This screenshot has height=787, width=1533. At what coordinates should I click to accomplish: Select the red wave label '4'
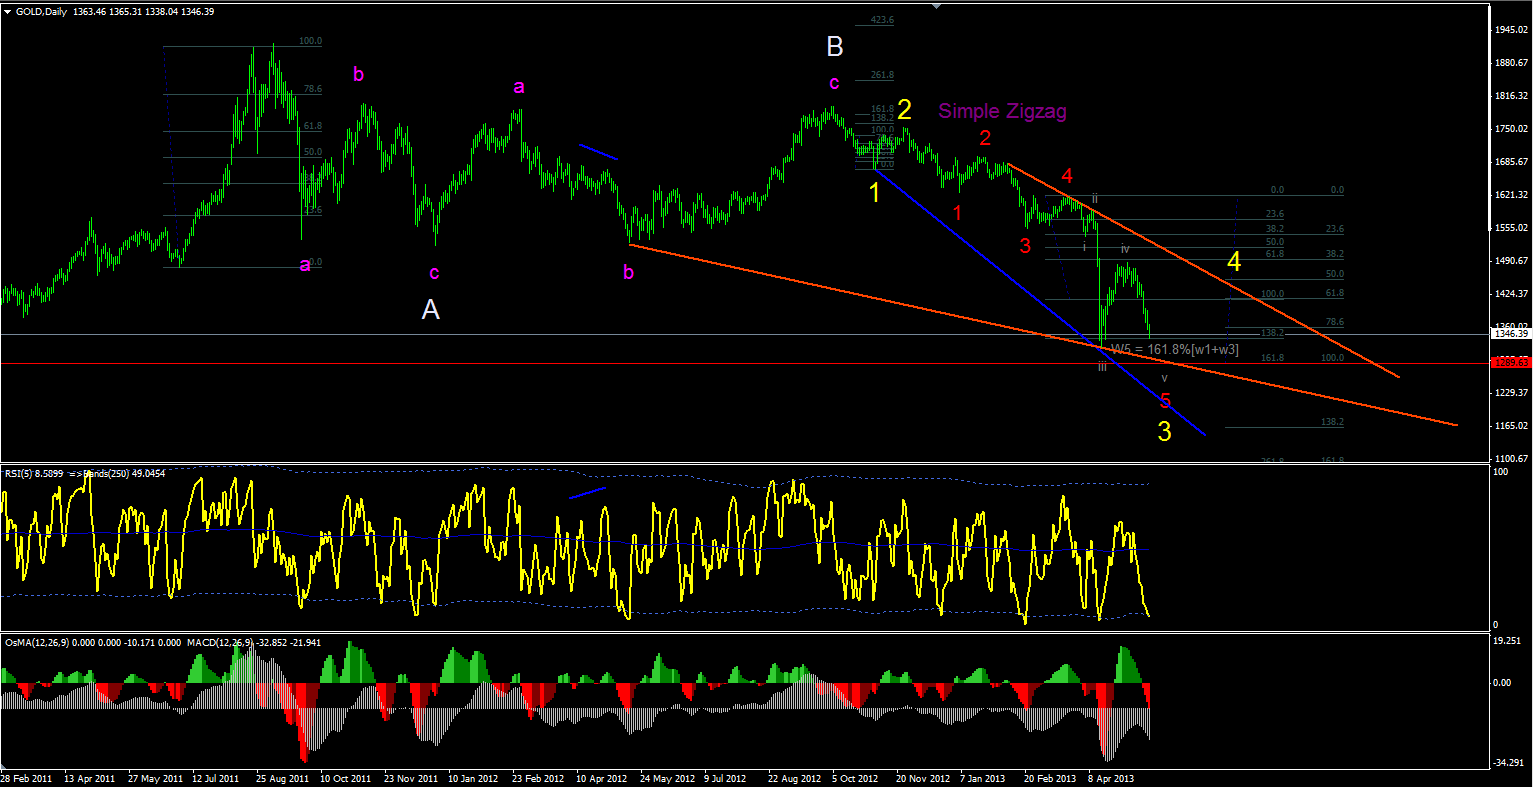[1067, 177]
